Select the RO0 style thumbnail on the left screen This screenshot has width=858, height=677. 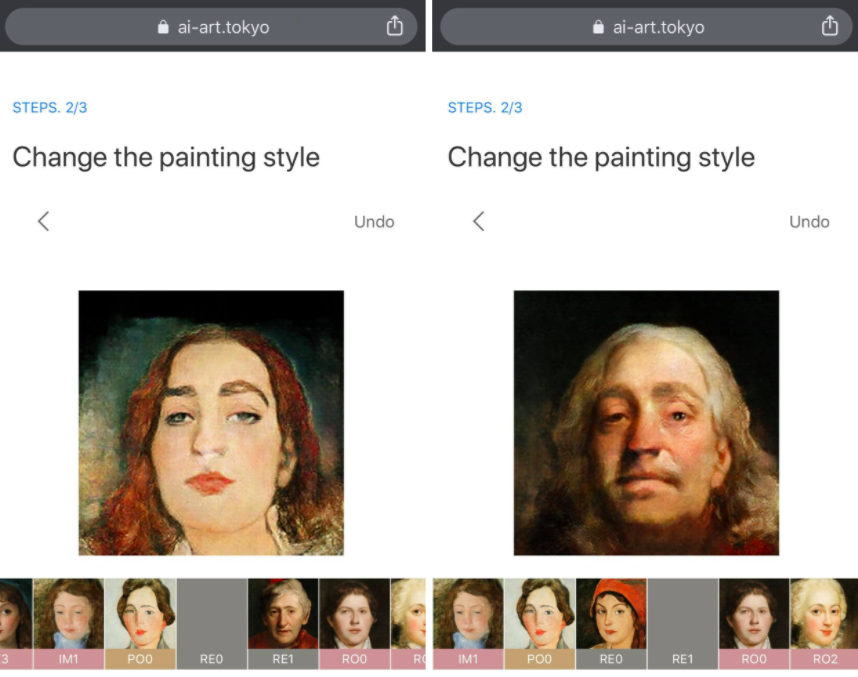click(x=355, y=624)
